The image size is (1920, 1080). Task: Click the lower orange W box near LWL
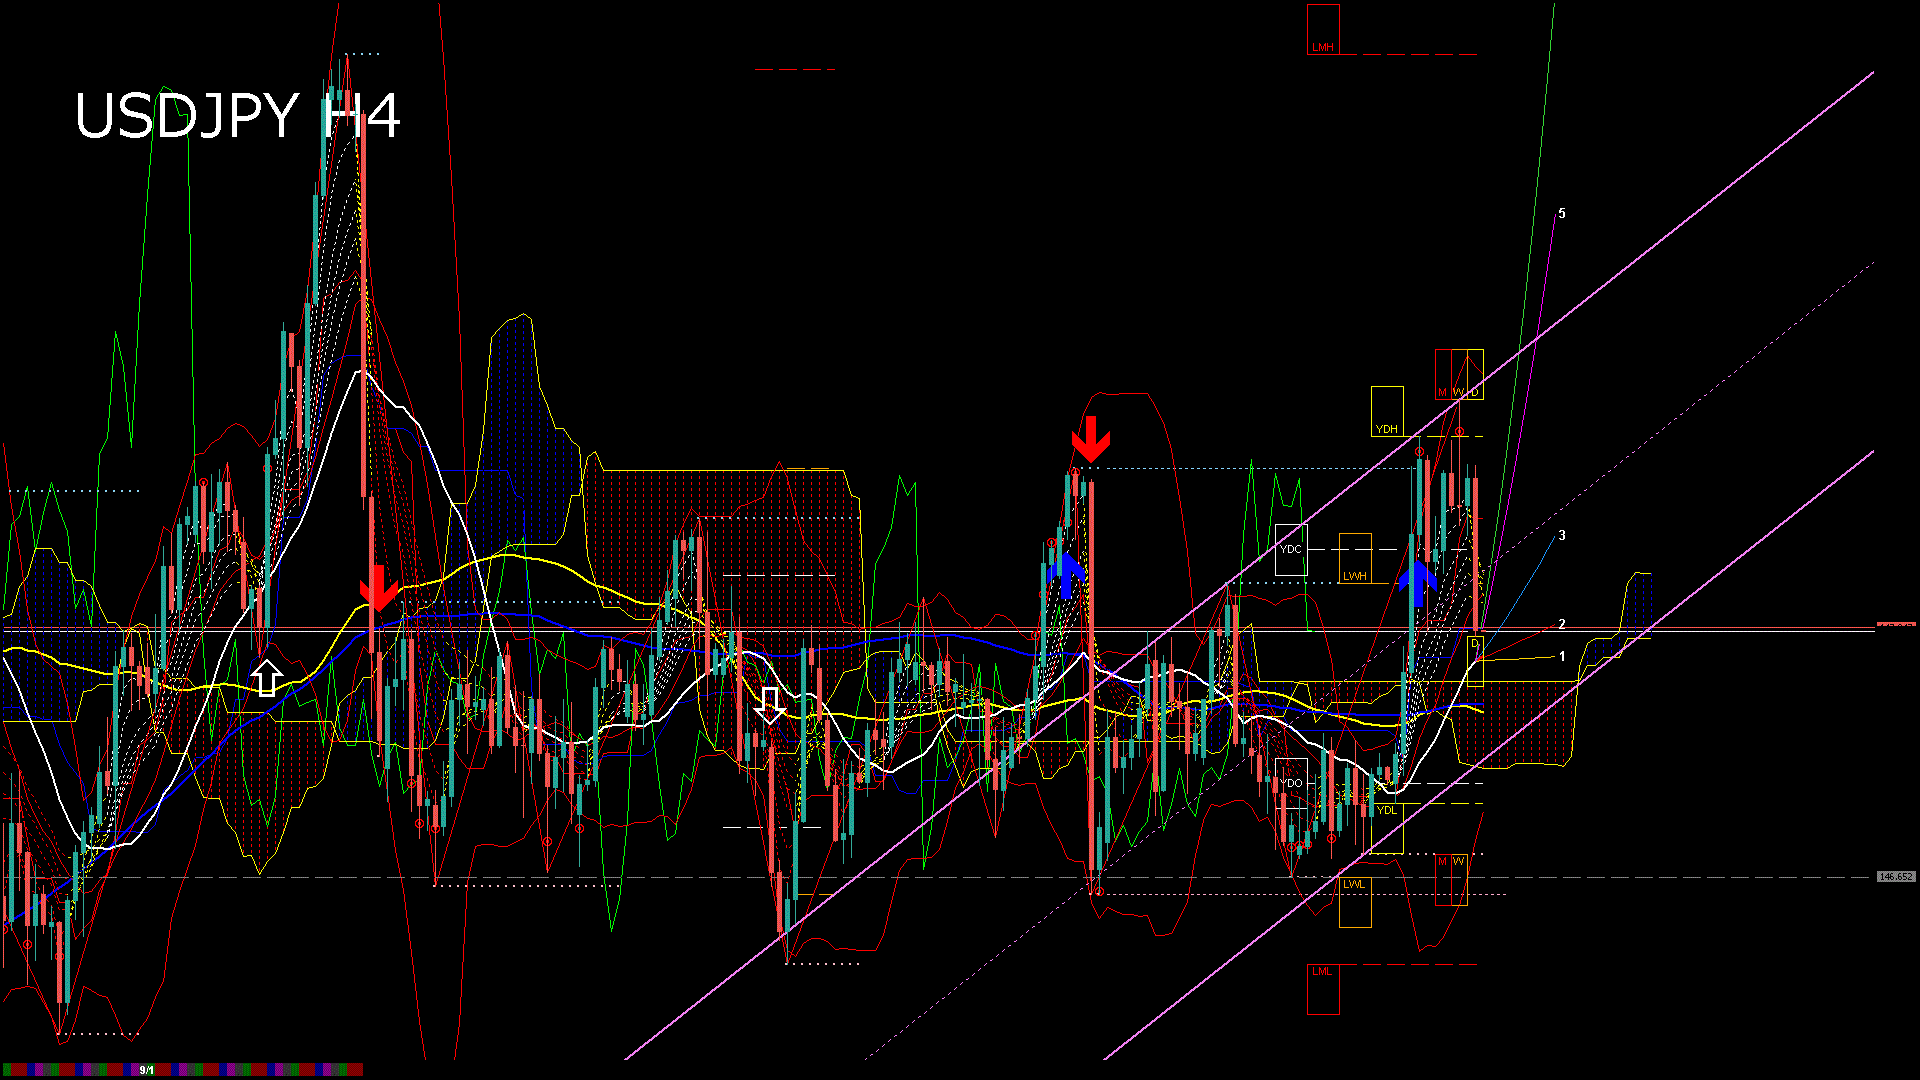click(x=1459, y=880)
